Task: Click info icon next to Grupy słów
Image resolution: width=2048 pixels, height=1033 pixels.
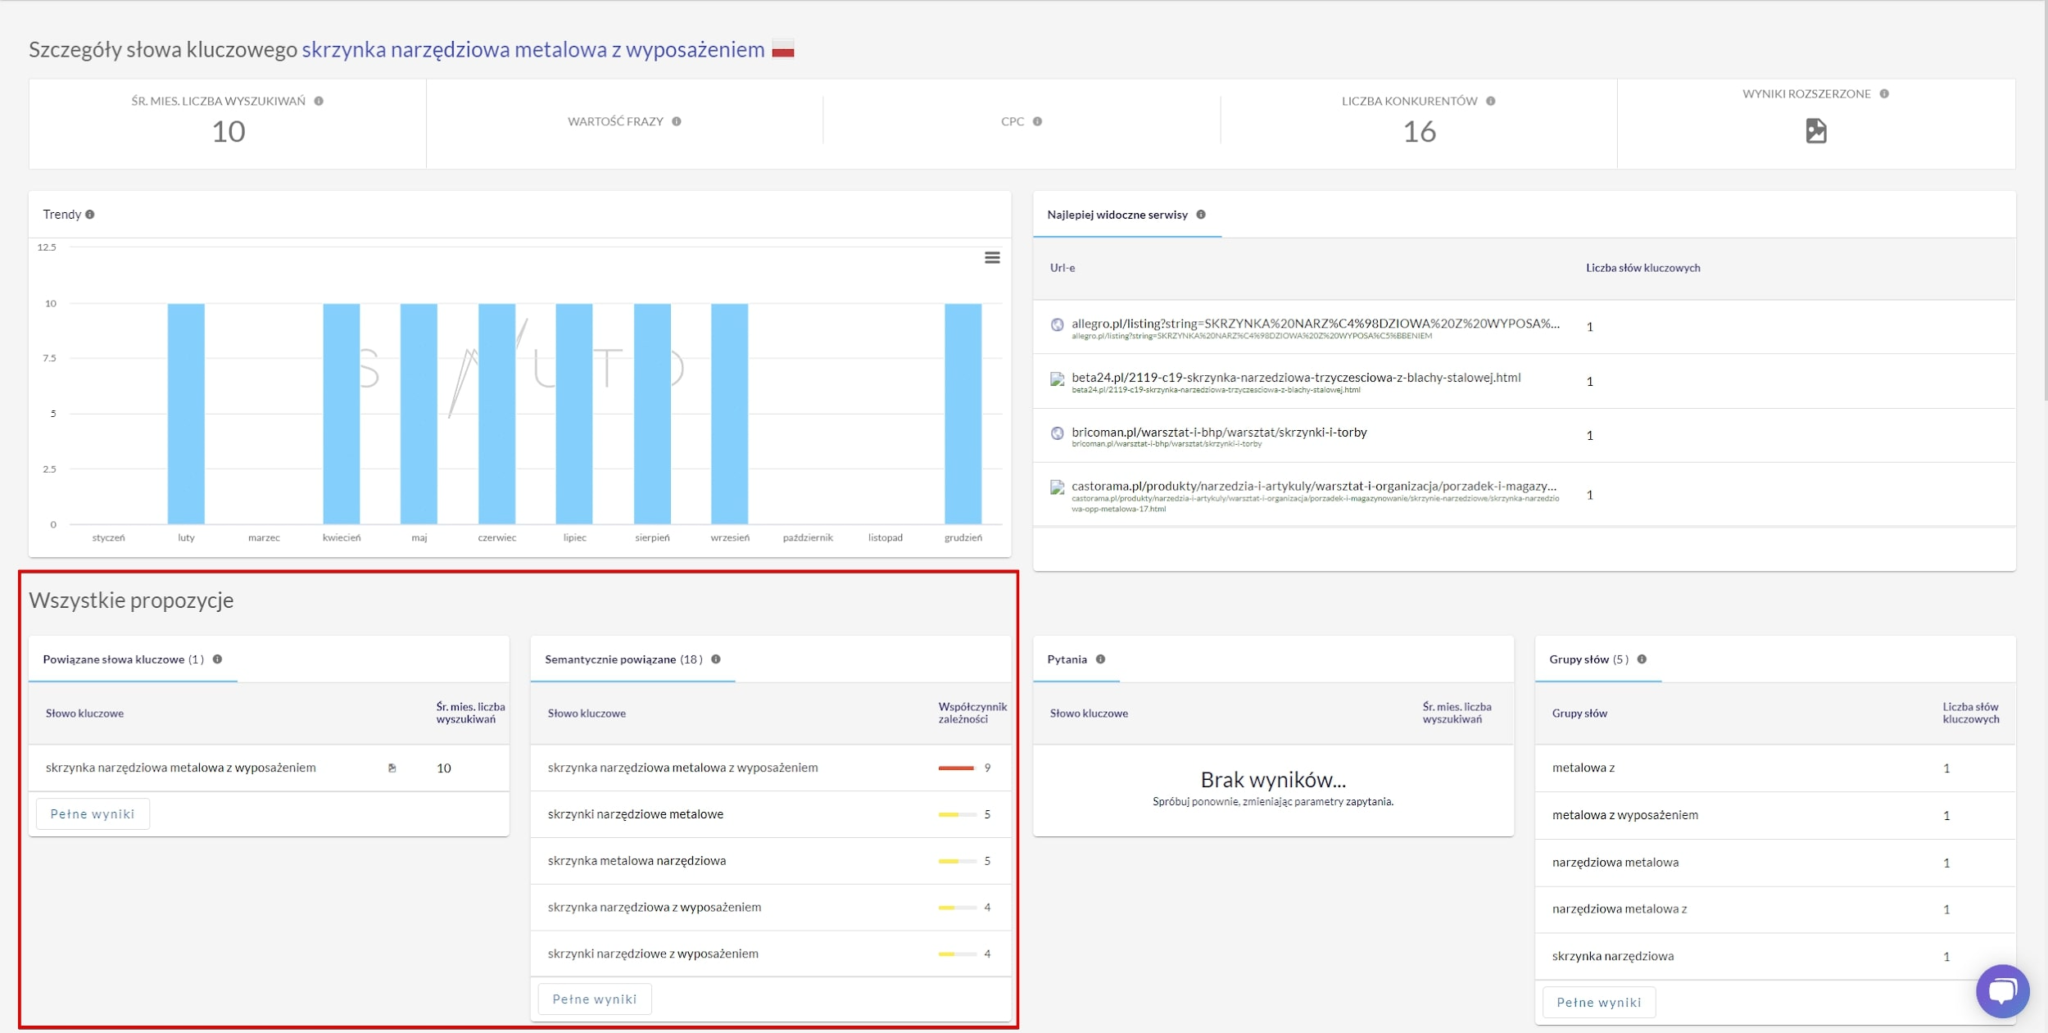Action: click(x=1642, y=660)
